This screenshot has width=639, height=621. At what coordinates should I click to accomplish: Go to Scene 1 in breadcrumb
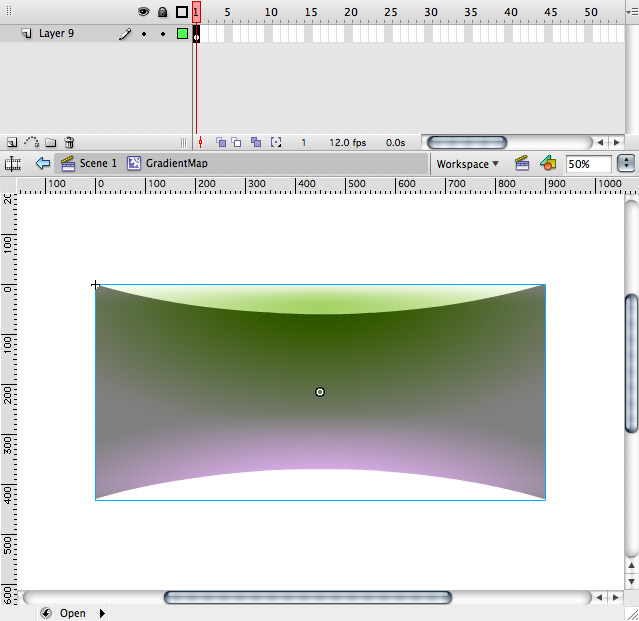click(98, 163)
